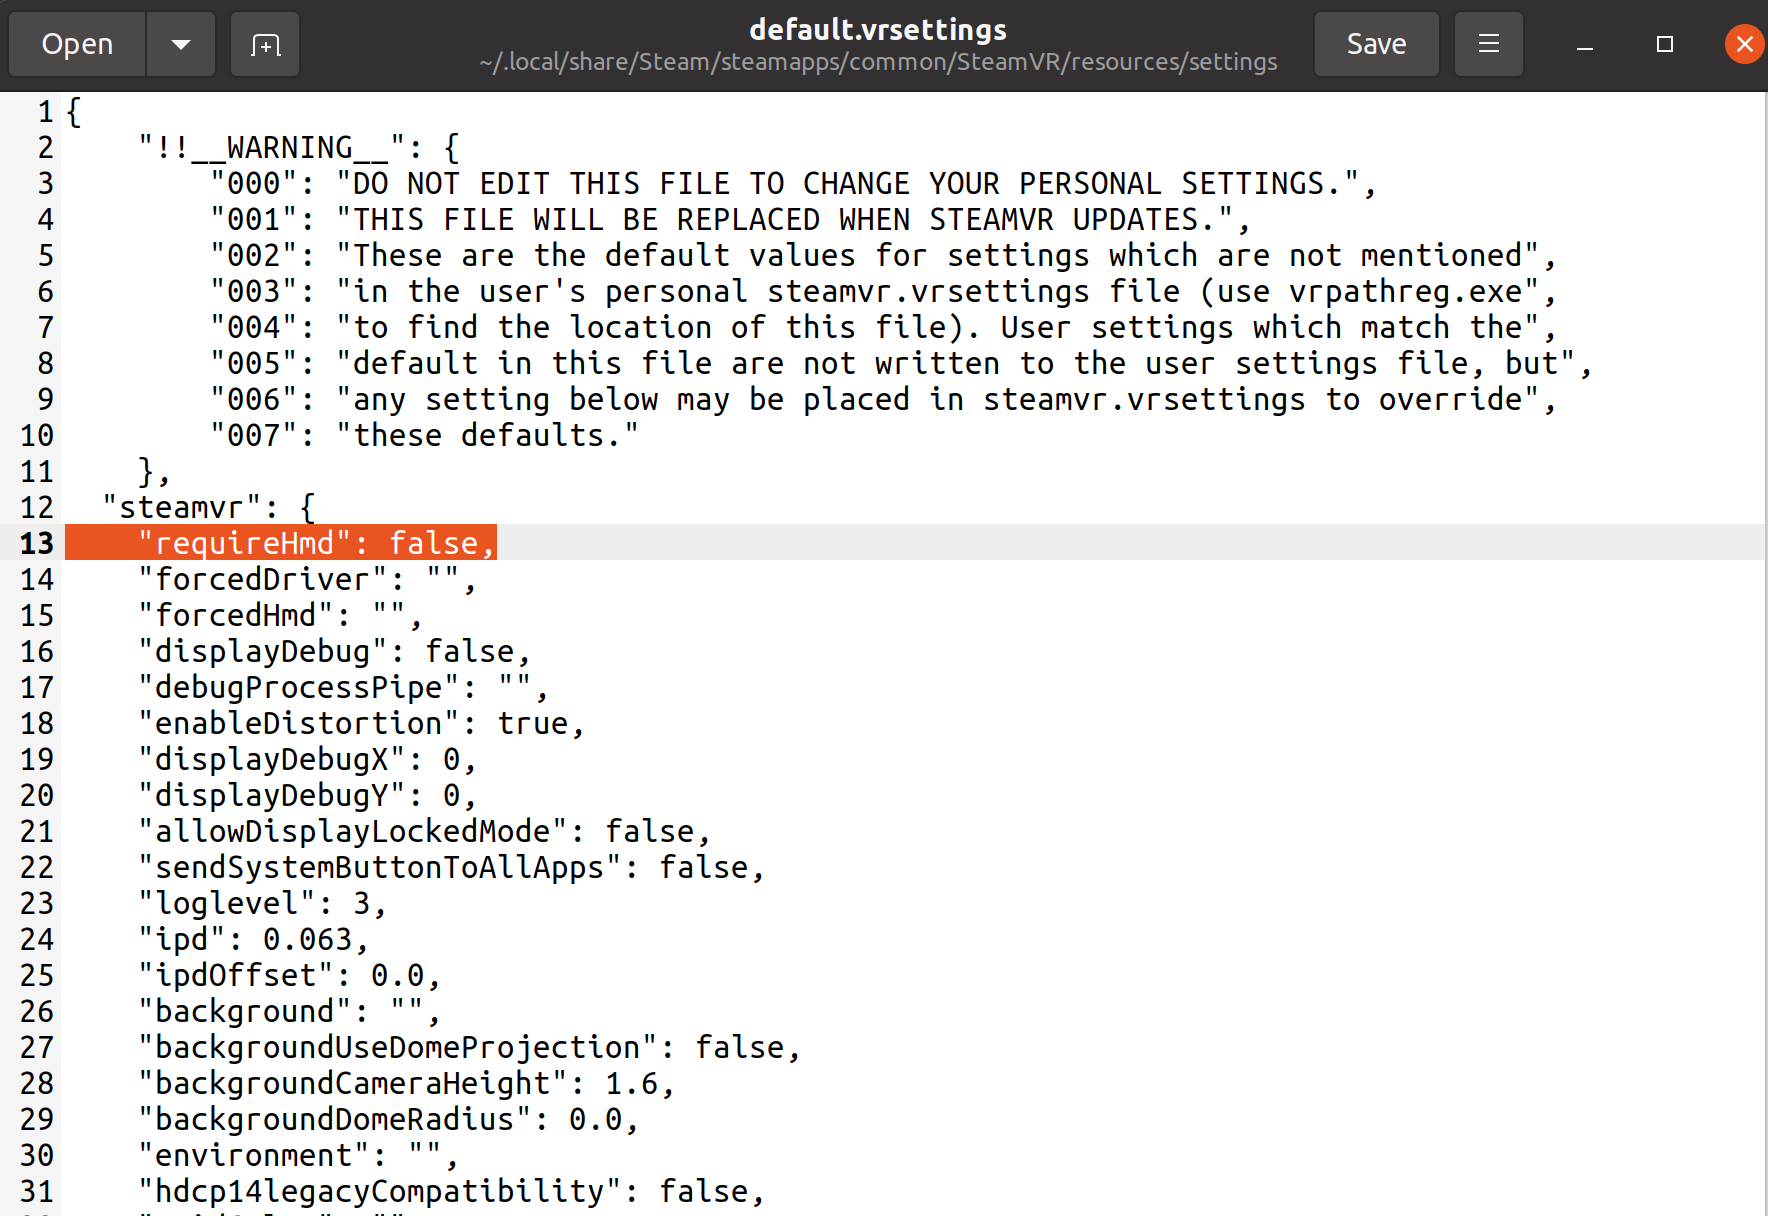
Task: Click "backgroundDomeRadius": 0.0 line
Action: (388, 1119)
